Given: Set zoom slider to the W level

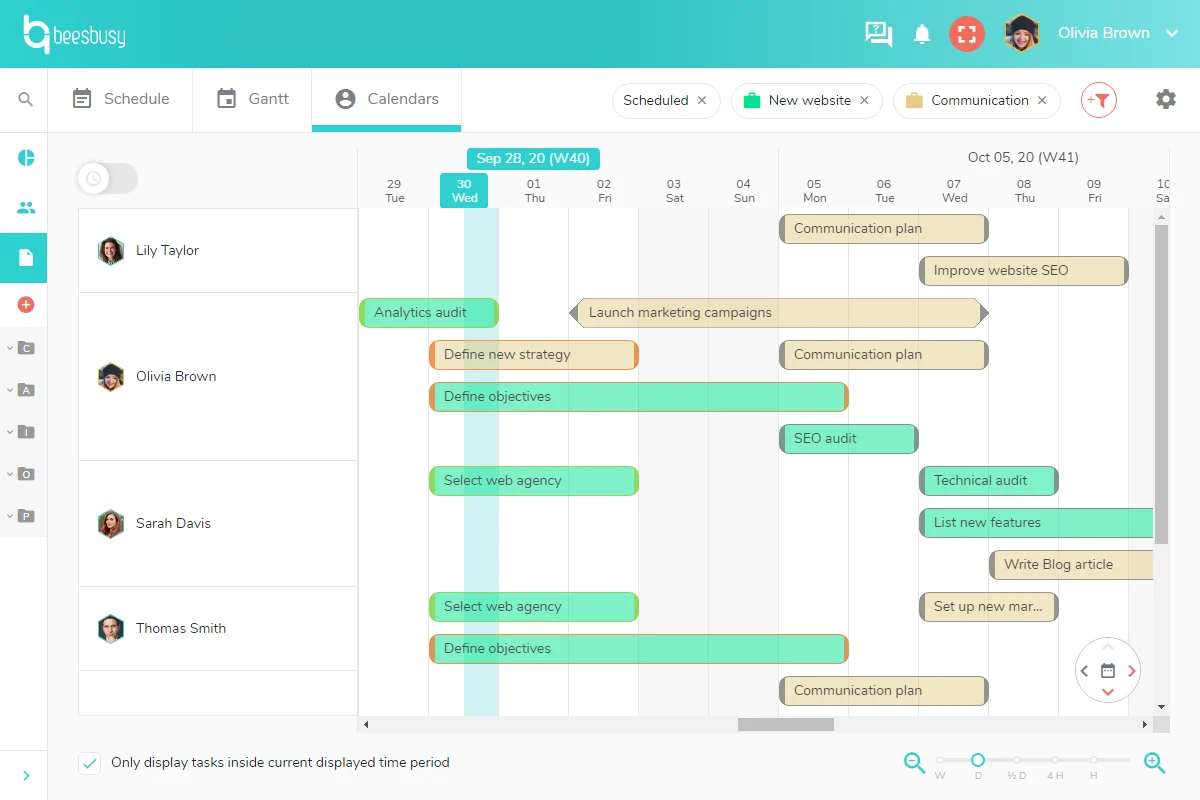Looking at the screenshot, I should coord(940,761).
